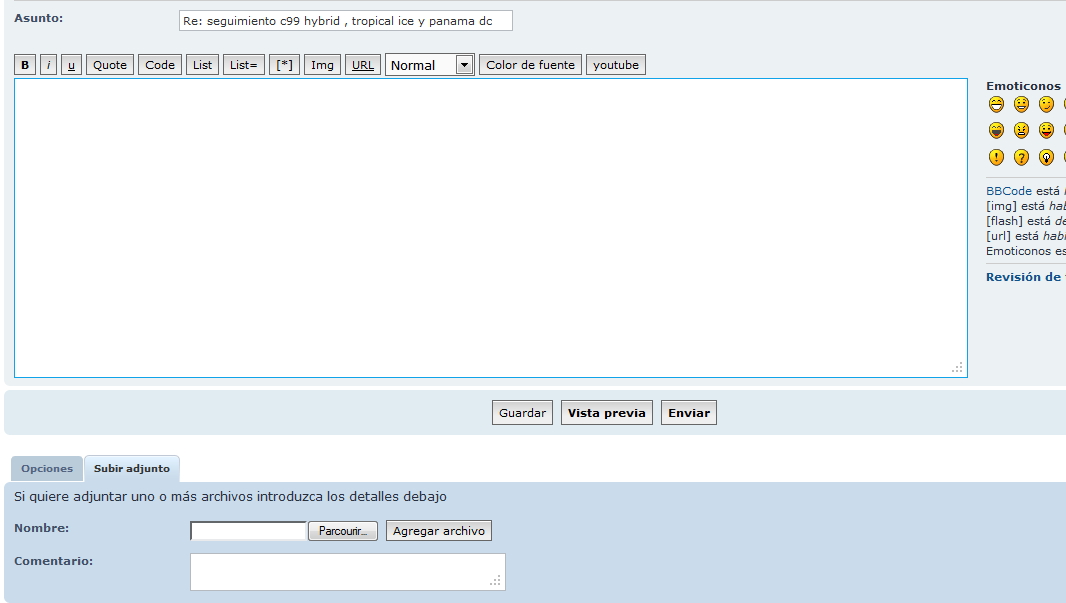Insert the laughing open-mouth emoticon
This screenshot has height=603, width=1066.
tap(996, 130)
